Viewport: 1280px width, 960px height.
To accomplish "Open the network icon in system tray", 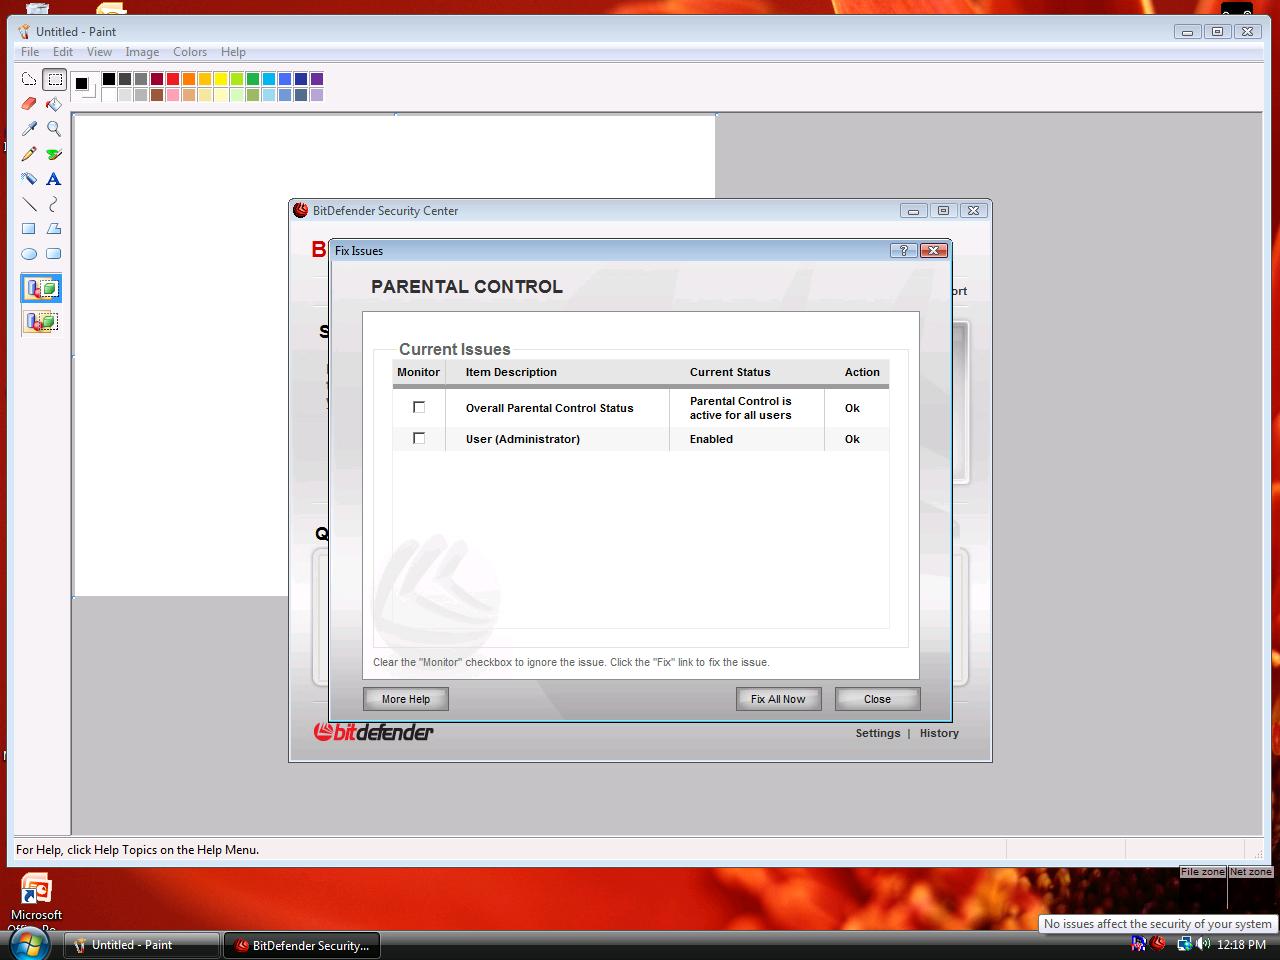I will (x=1183, y=944).
